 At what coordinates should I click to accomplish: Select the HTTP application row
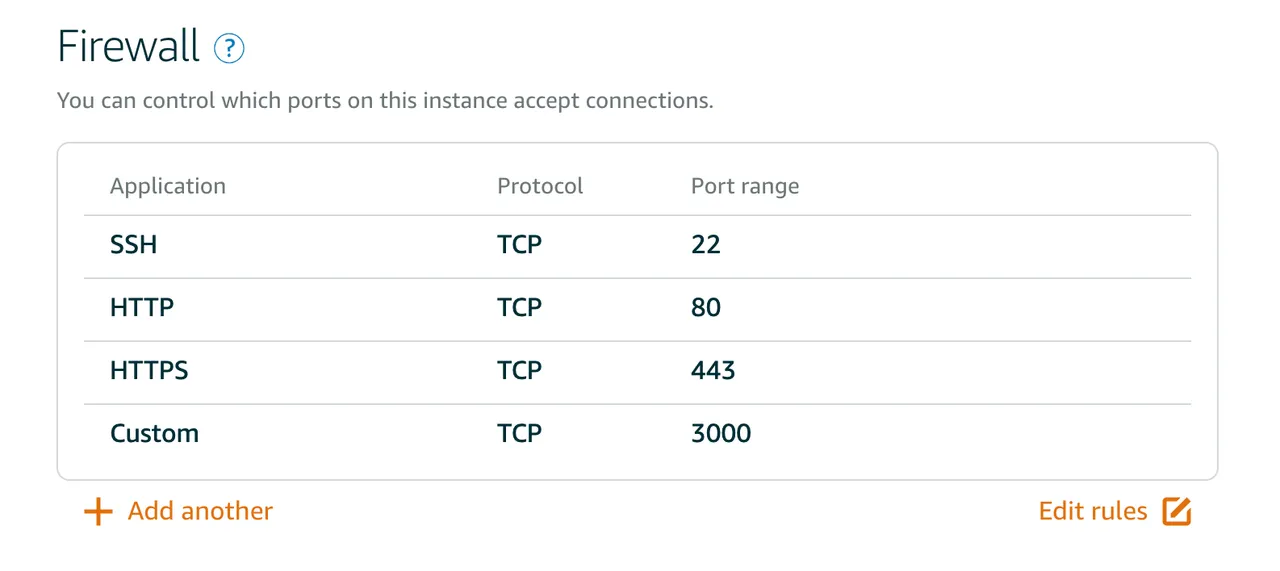(637, 309)
